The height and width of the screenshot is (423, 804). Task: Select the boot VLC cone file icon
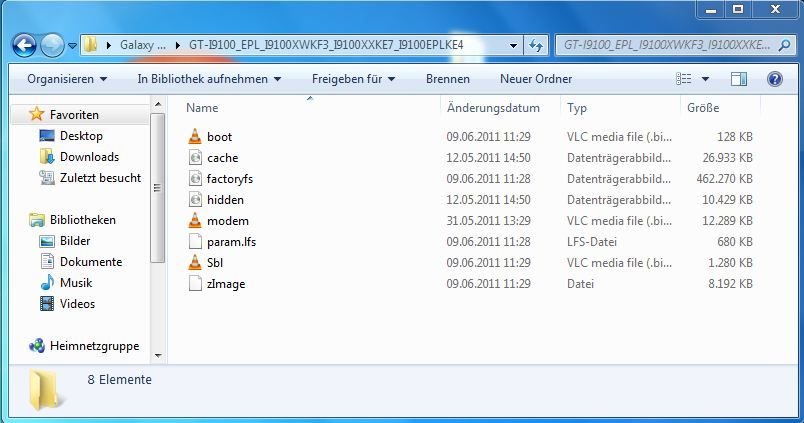coord(195,136)
